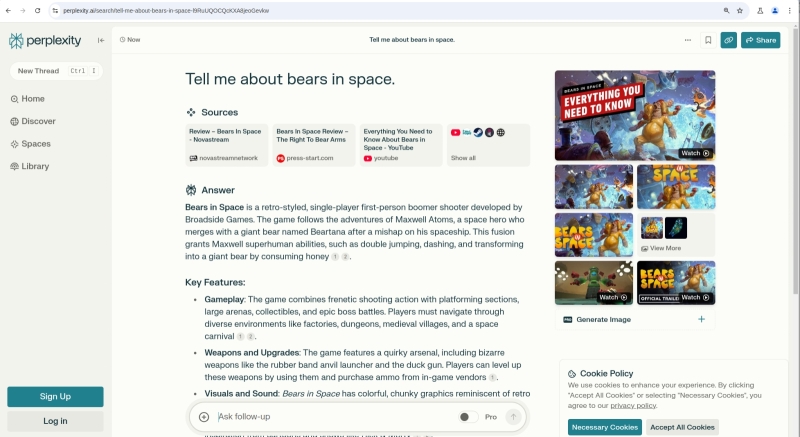The image size is (800, 437).
Task: Expand Generate Image plus icon
Action: click(x=702, y=319)
